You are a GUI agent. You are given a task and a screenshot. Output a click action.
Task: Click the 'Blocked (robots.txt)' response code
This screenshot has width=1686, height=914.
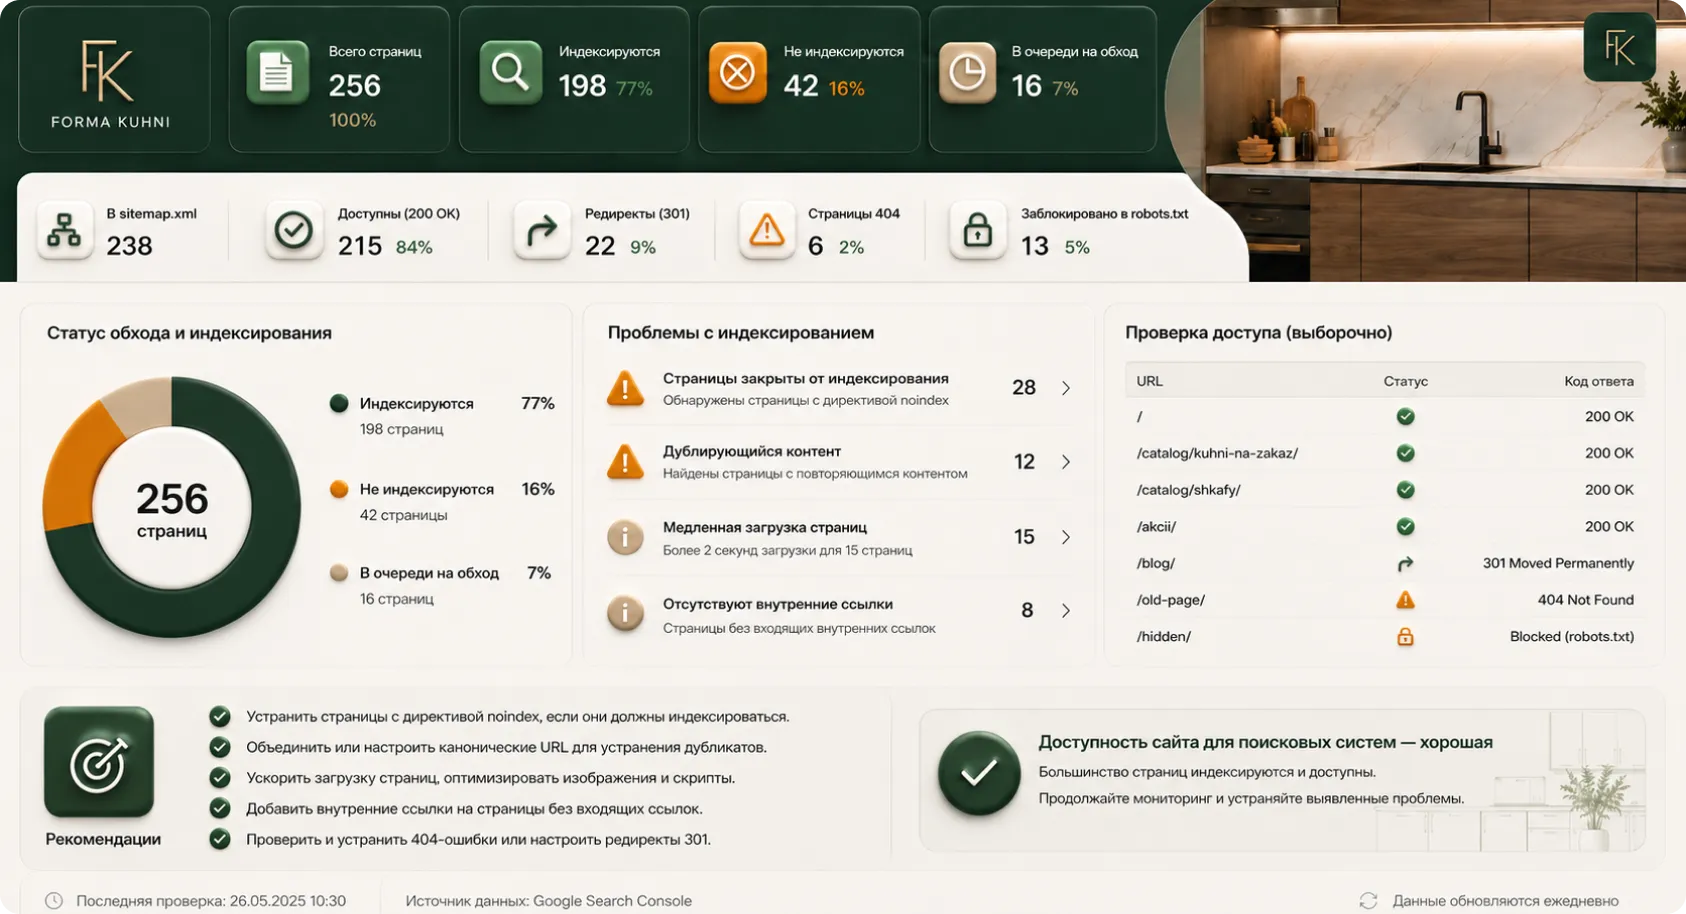click(x=1572, y=636)
